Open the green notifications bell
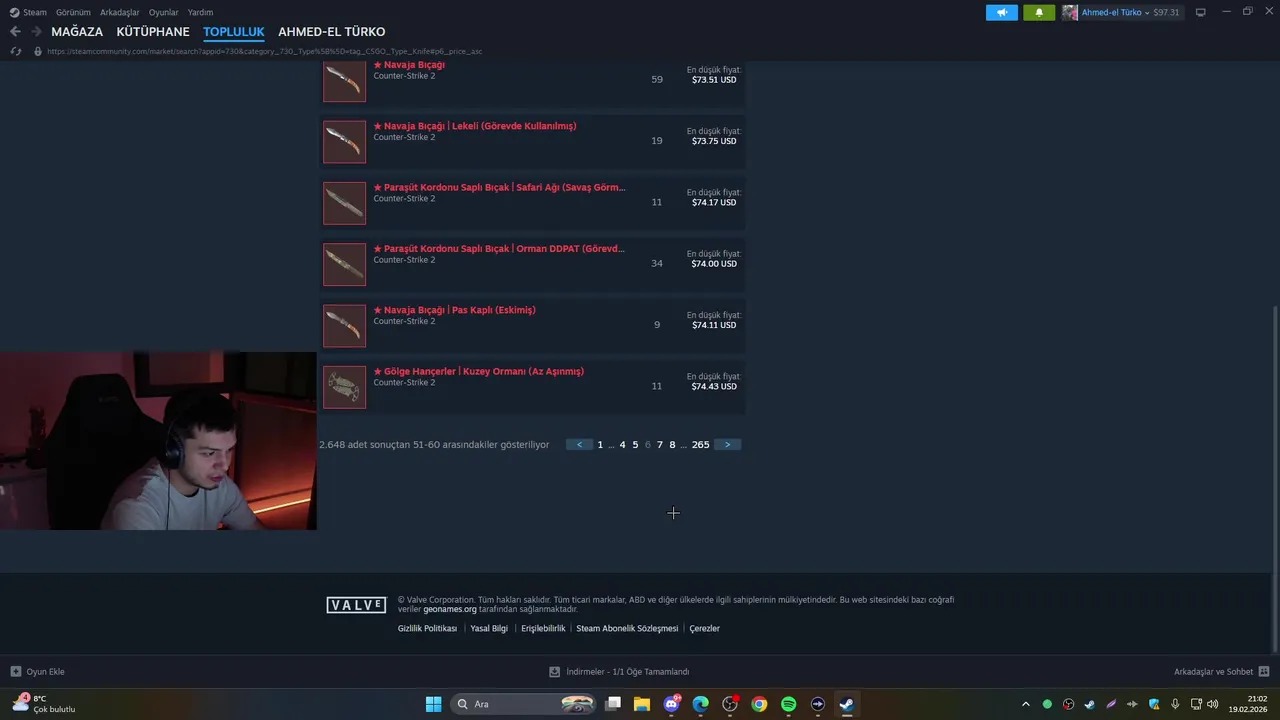 tap(1039, 12)
